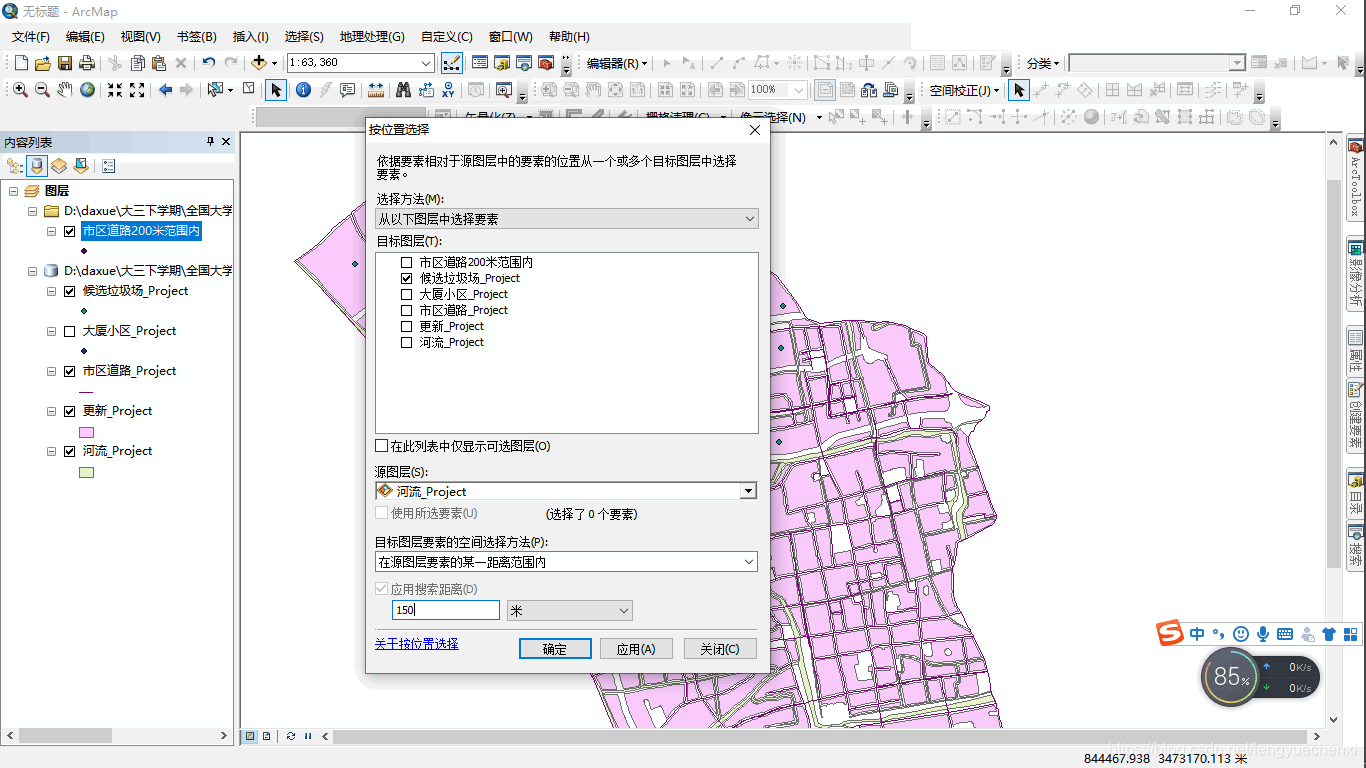Check 大厦小区_Project in target layers list
Viewport: 1366px width, 768px height.
406,294
